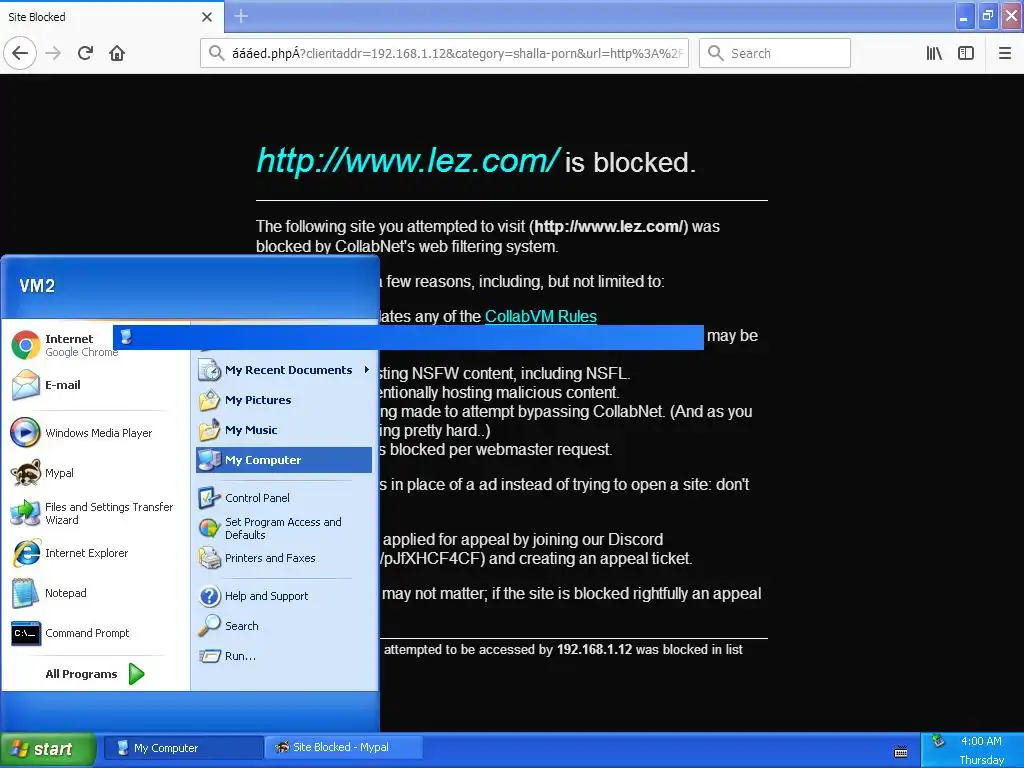This screenshot has height=768, width=1024.
Task: Select the Site Blocked browser tab
Action: pyautogui.click(x=112, y=17)
